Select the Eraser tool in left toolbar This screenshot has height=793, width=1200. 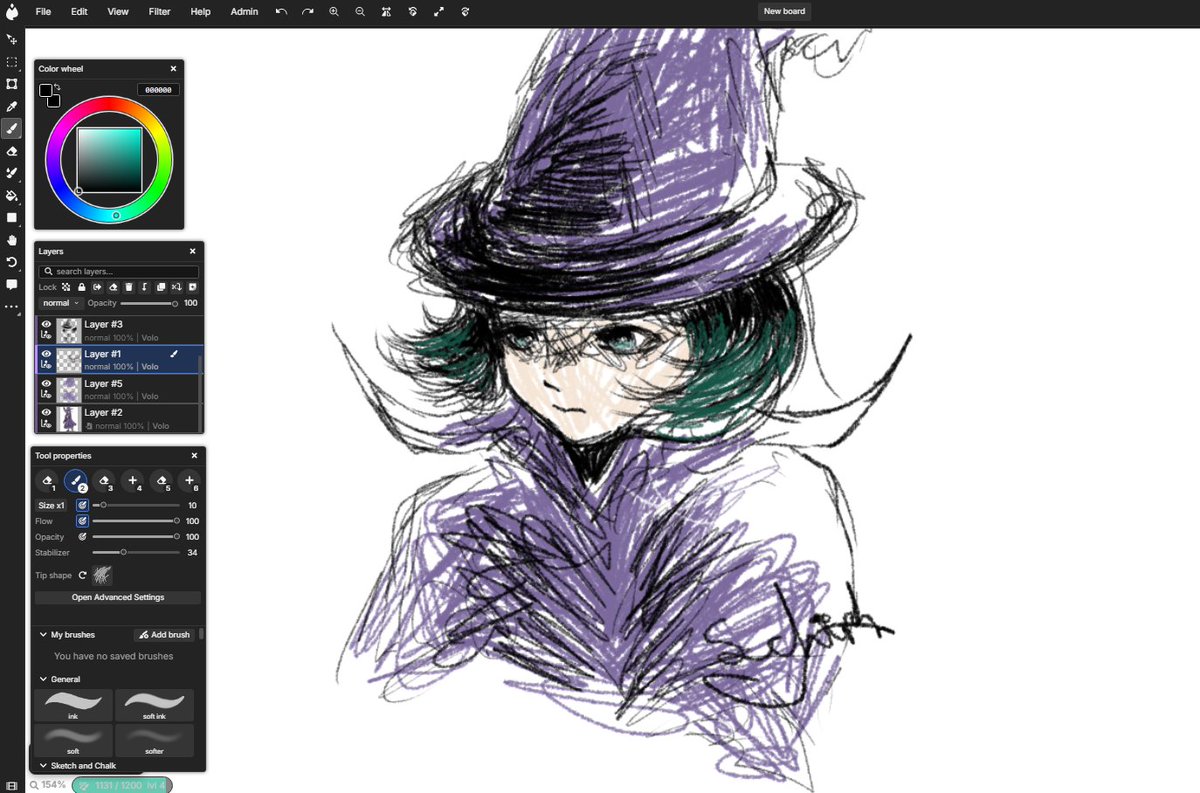(12, 151)
